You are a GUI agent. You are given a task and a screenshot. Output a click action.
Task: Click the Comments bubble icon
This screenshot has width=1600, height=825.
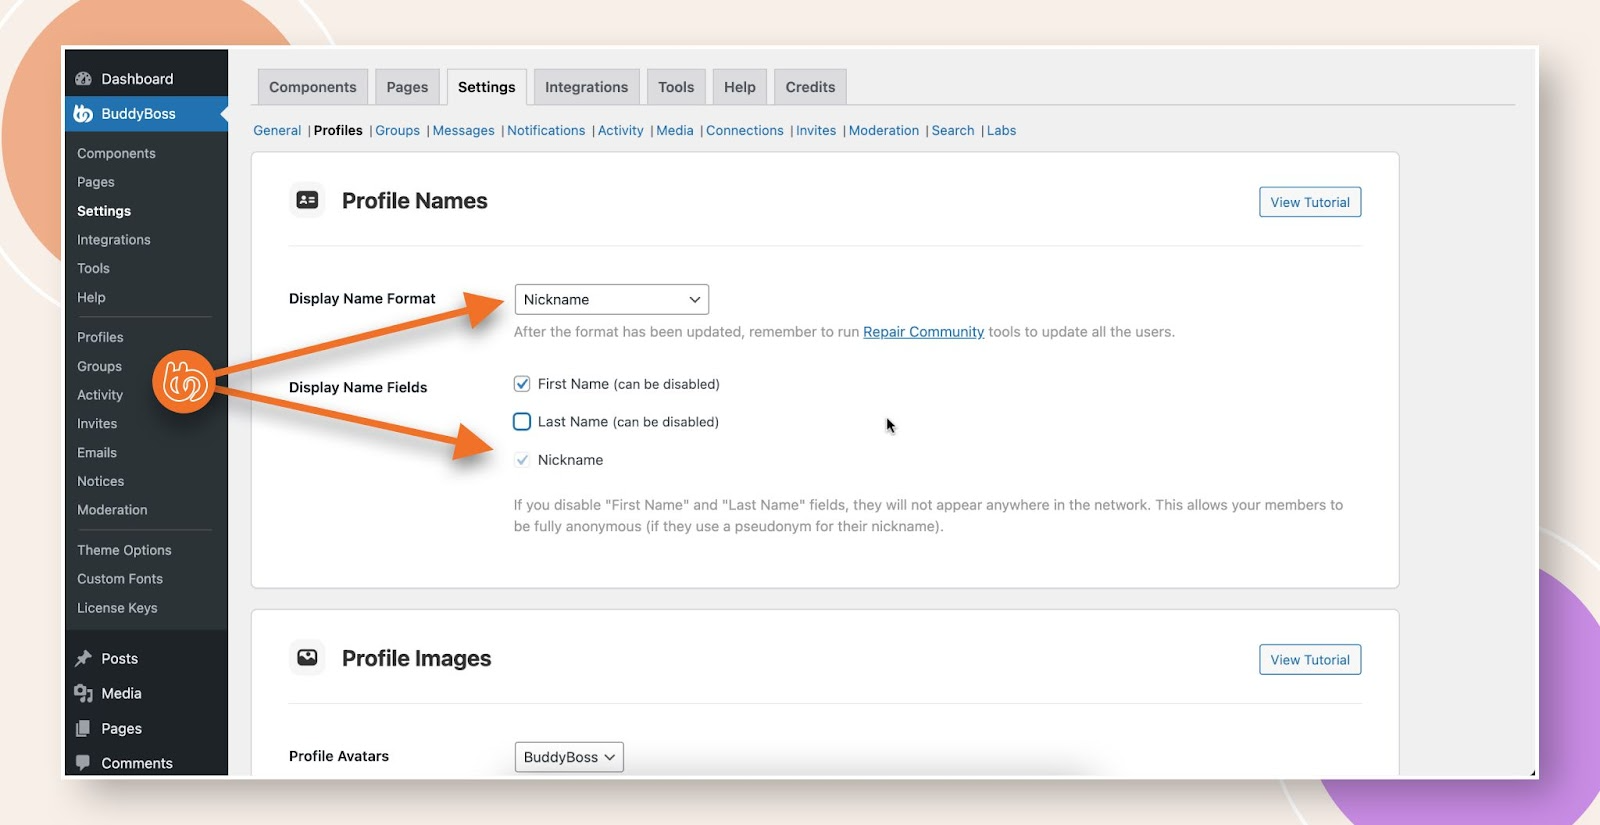(83, 763)
